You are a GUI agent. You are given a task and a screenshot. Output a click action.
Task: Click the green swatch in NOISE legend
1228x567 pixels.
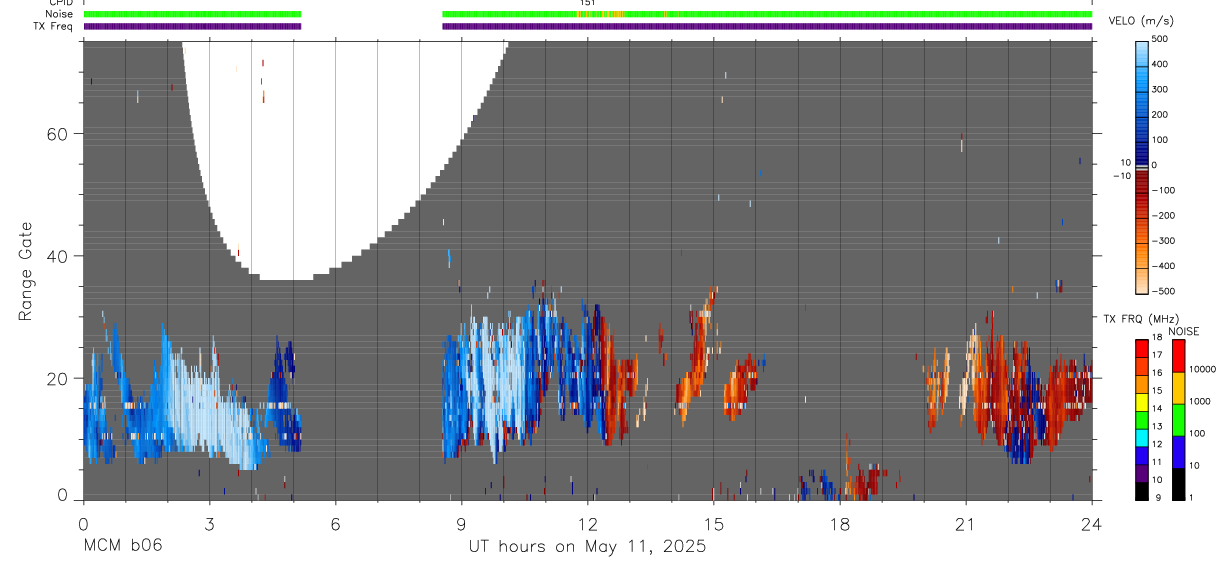(x=1180, y=420)
